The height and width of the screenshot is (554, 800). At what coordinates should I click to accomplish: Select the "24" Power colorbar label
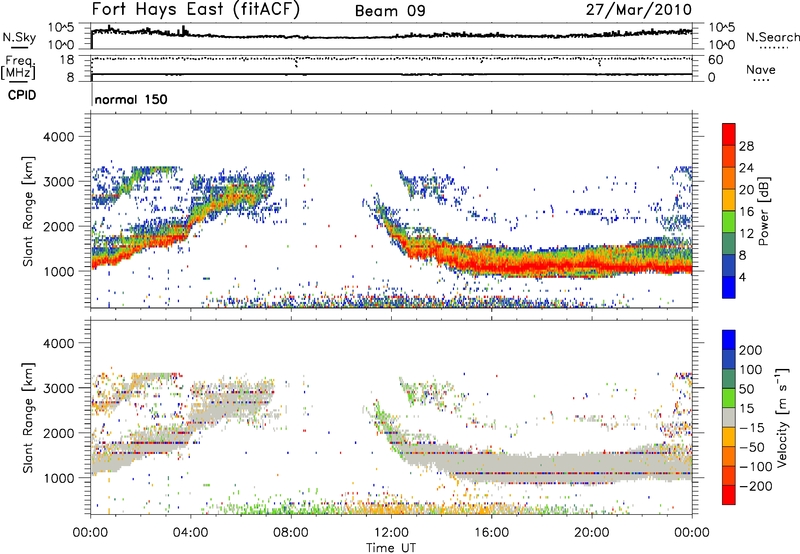(x=746, y=168)
